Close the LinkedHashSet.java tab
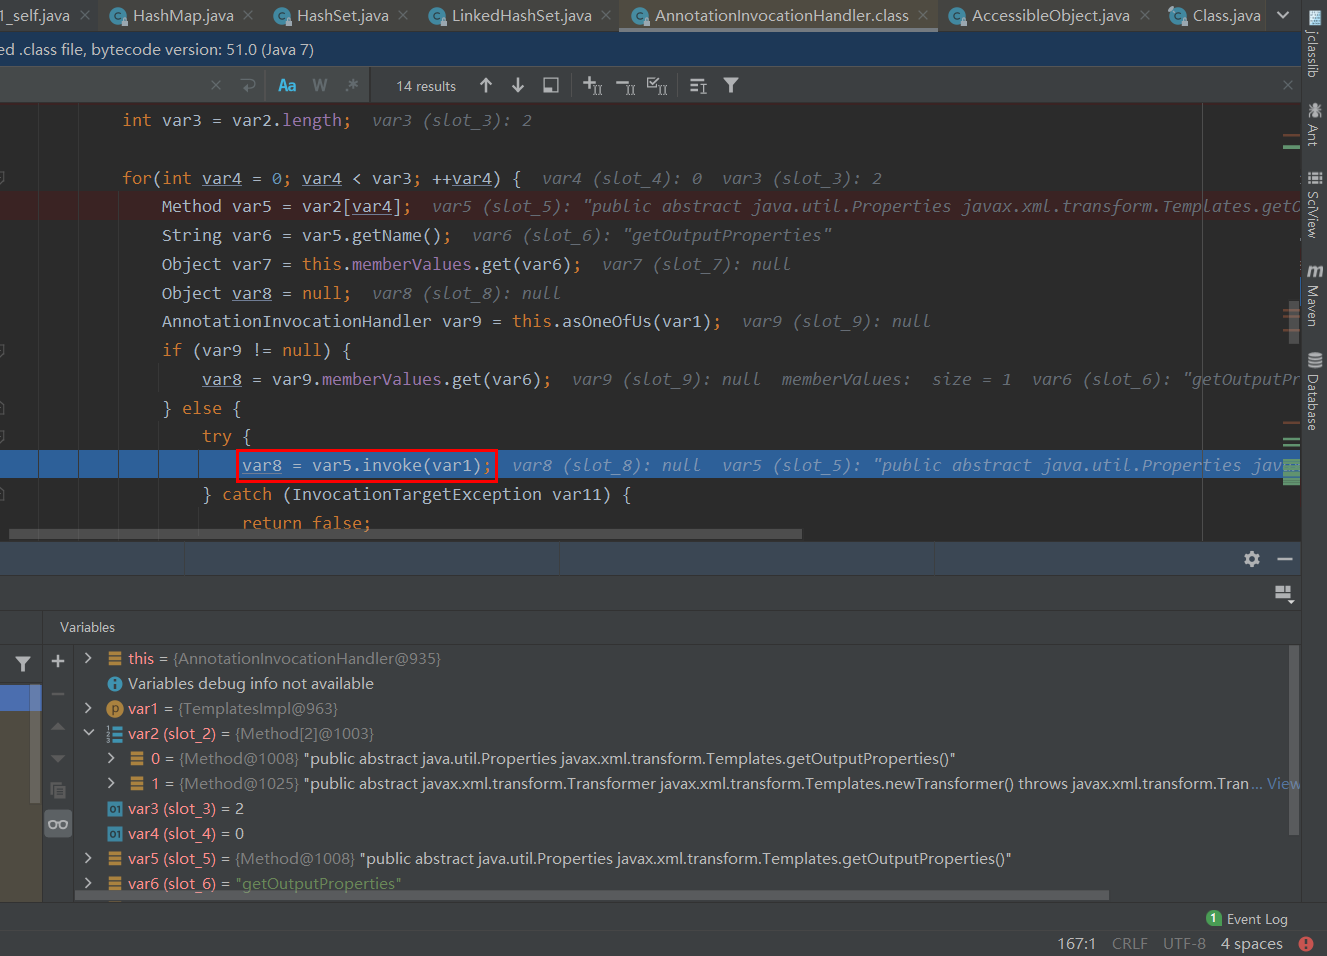 point(607,15)
